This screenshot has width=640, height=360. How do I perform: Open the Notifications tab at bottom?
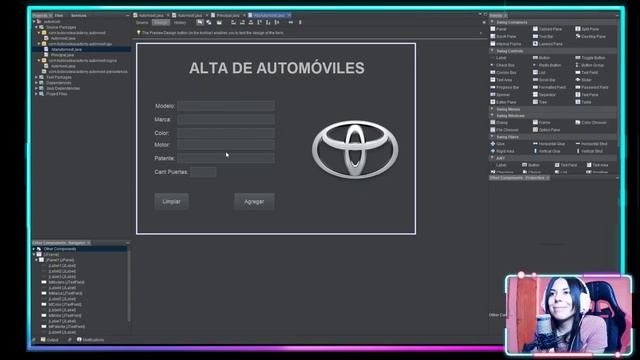pyautogui.click(x=91, y=340)
